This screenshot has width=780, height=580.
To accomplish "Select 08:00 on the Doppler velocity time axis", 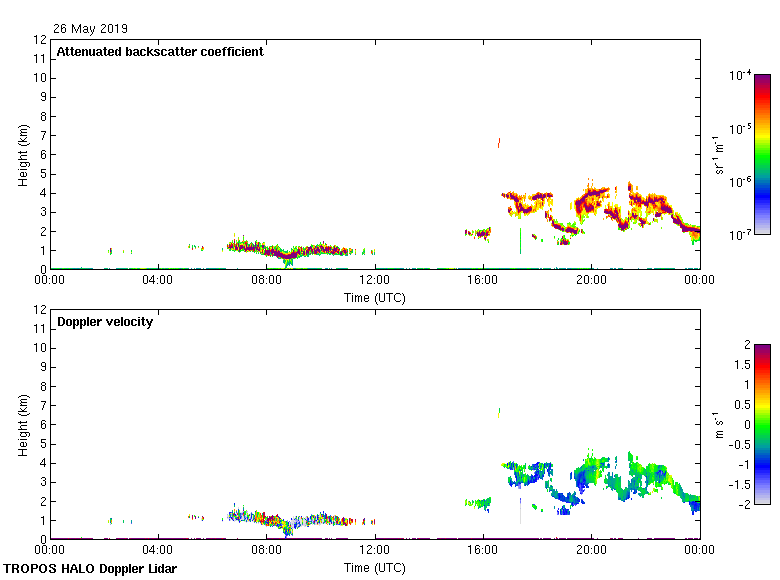I will (267, 550).
